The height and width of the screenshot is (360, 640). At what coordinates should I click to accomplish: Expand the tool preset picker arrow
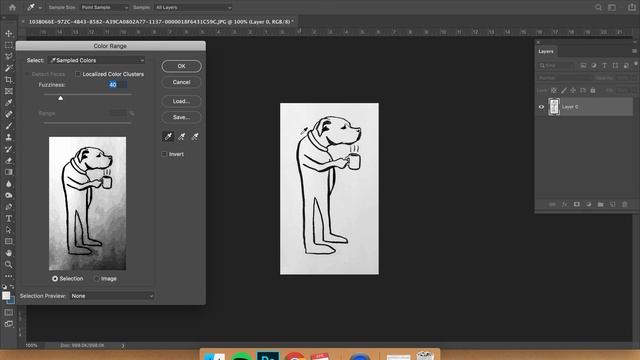tap(40, 8)
